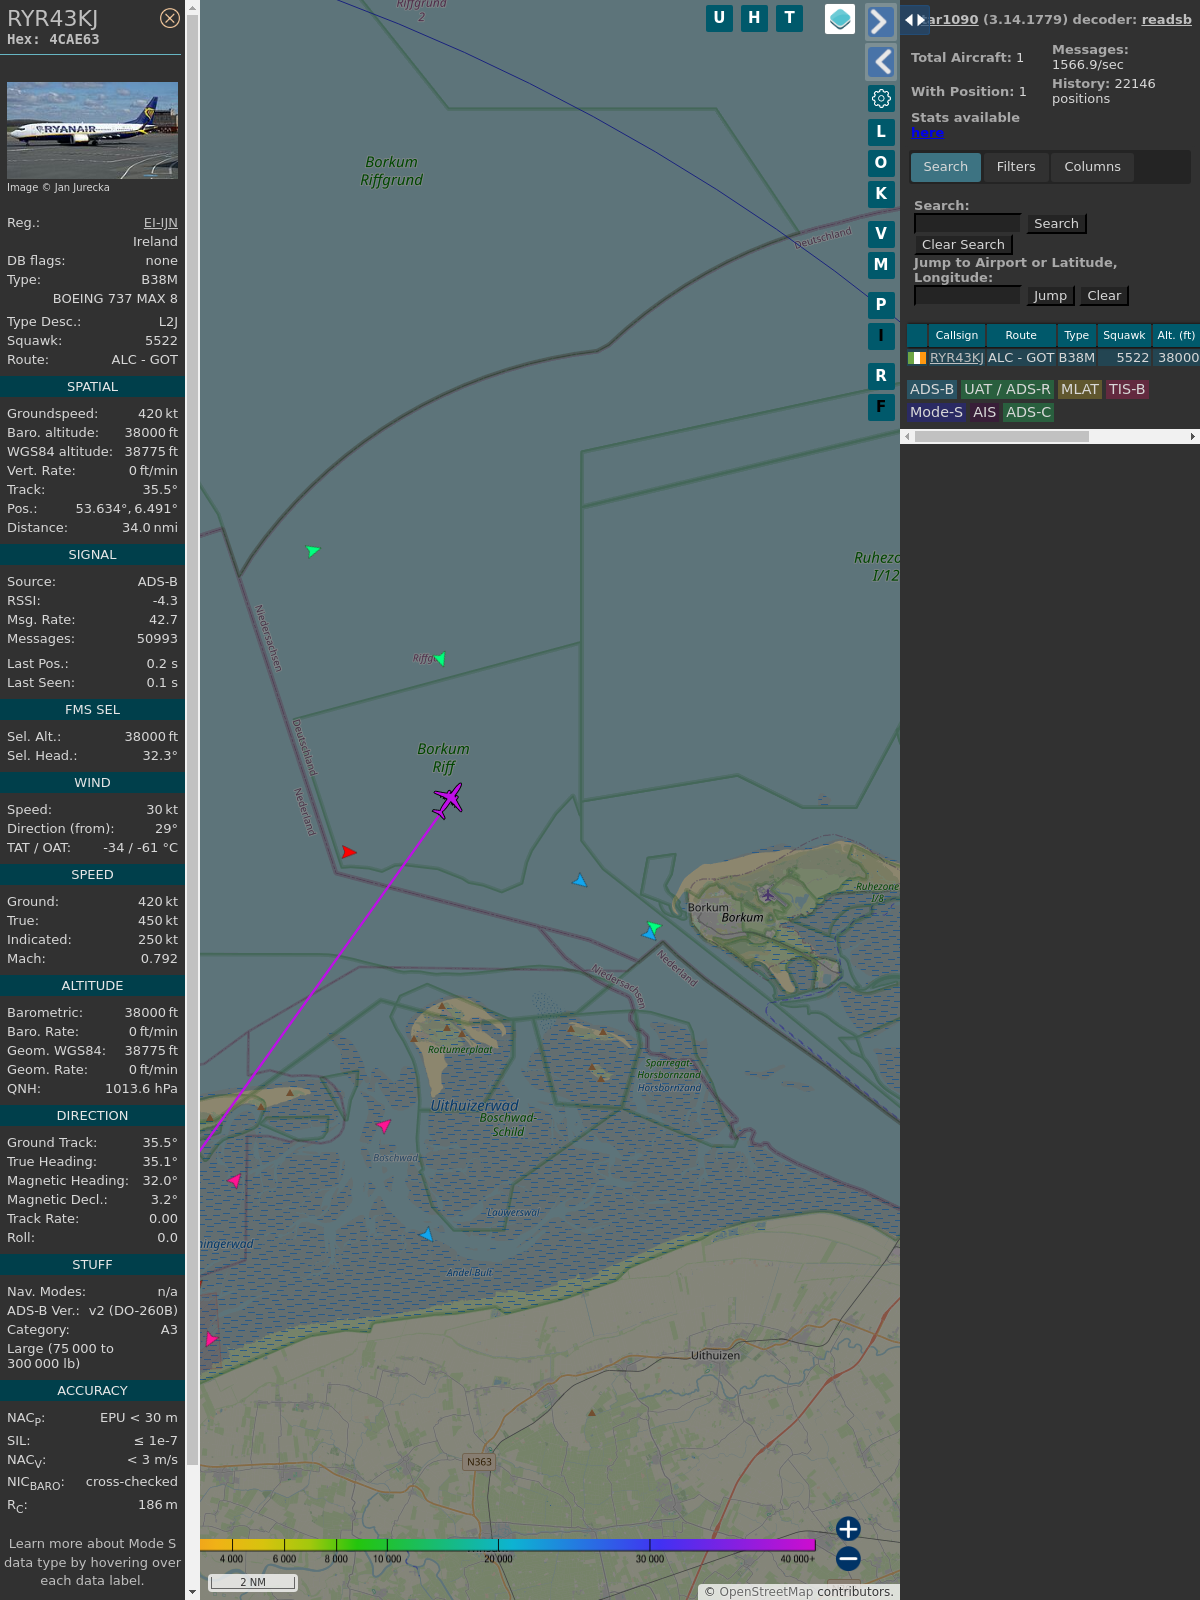Toggle the T map button
Image resolution: width=1200 pixels, height=1600 pixels.
click(x=790, y=18)
